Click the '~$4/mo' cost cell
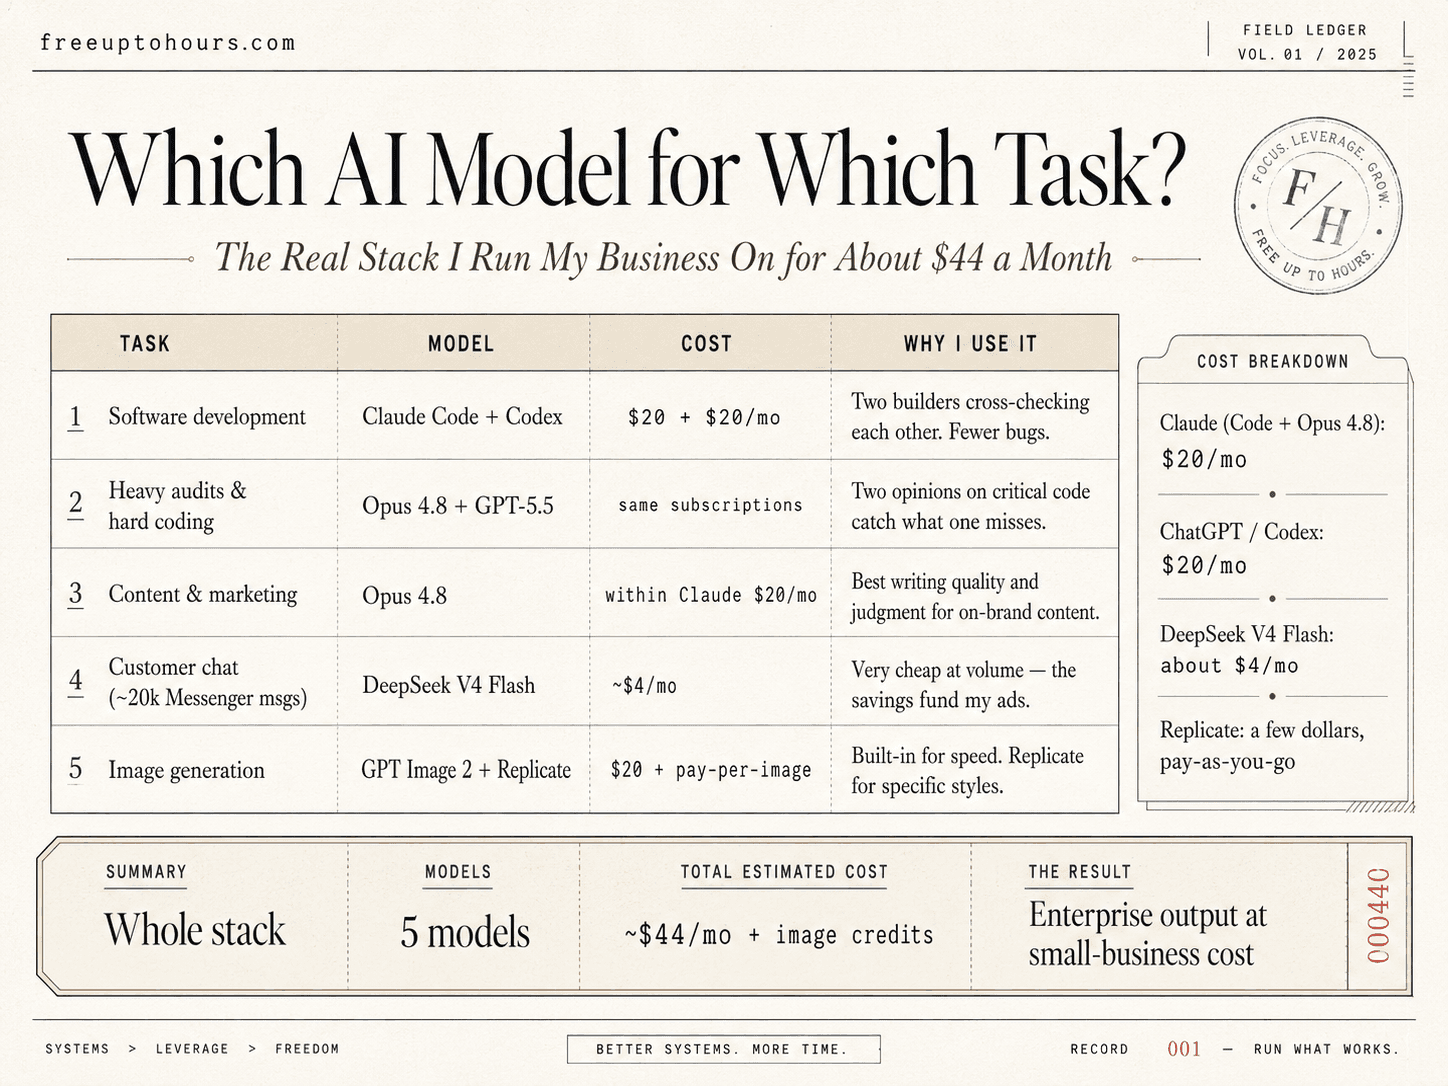1448x1086 pixels. [644, 686]
